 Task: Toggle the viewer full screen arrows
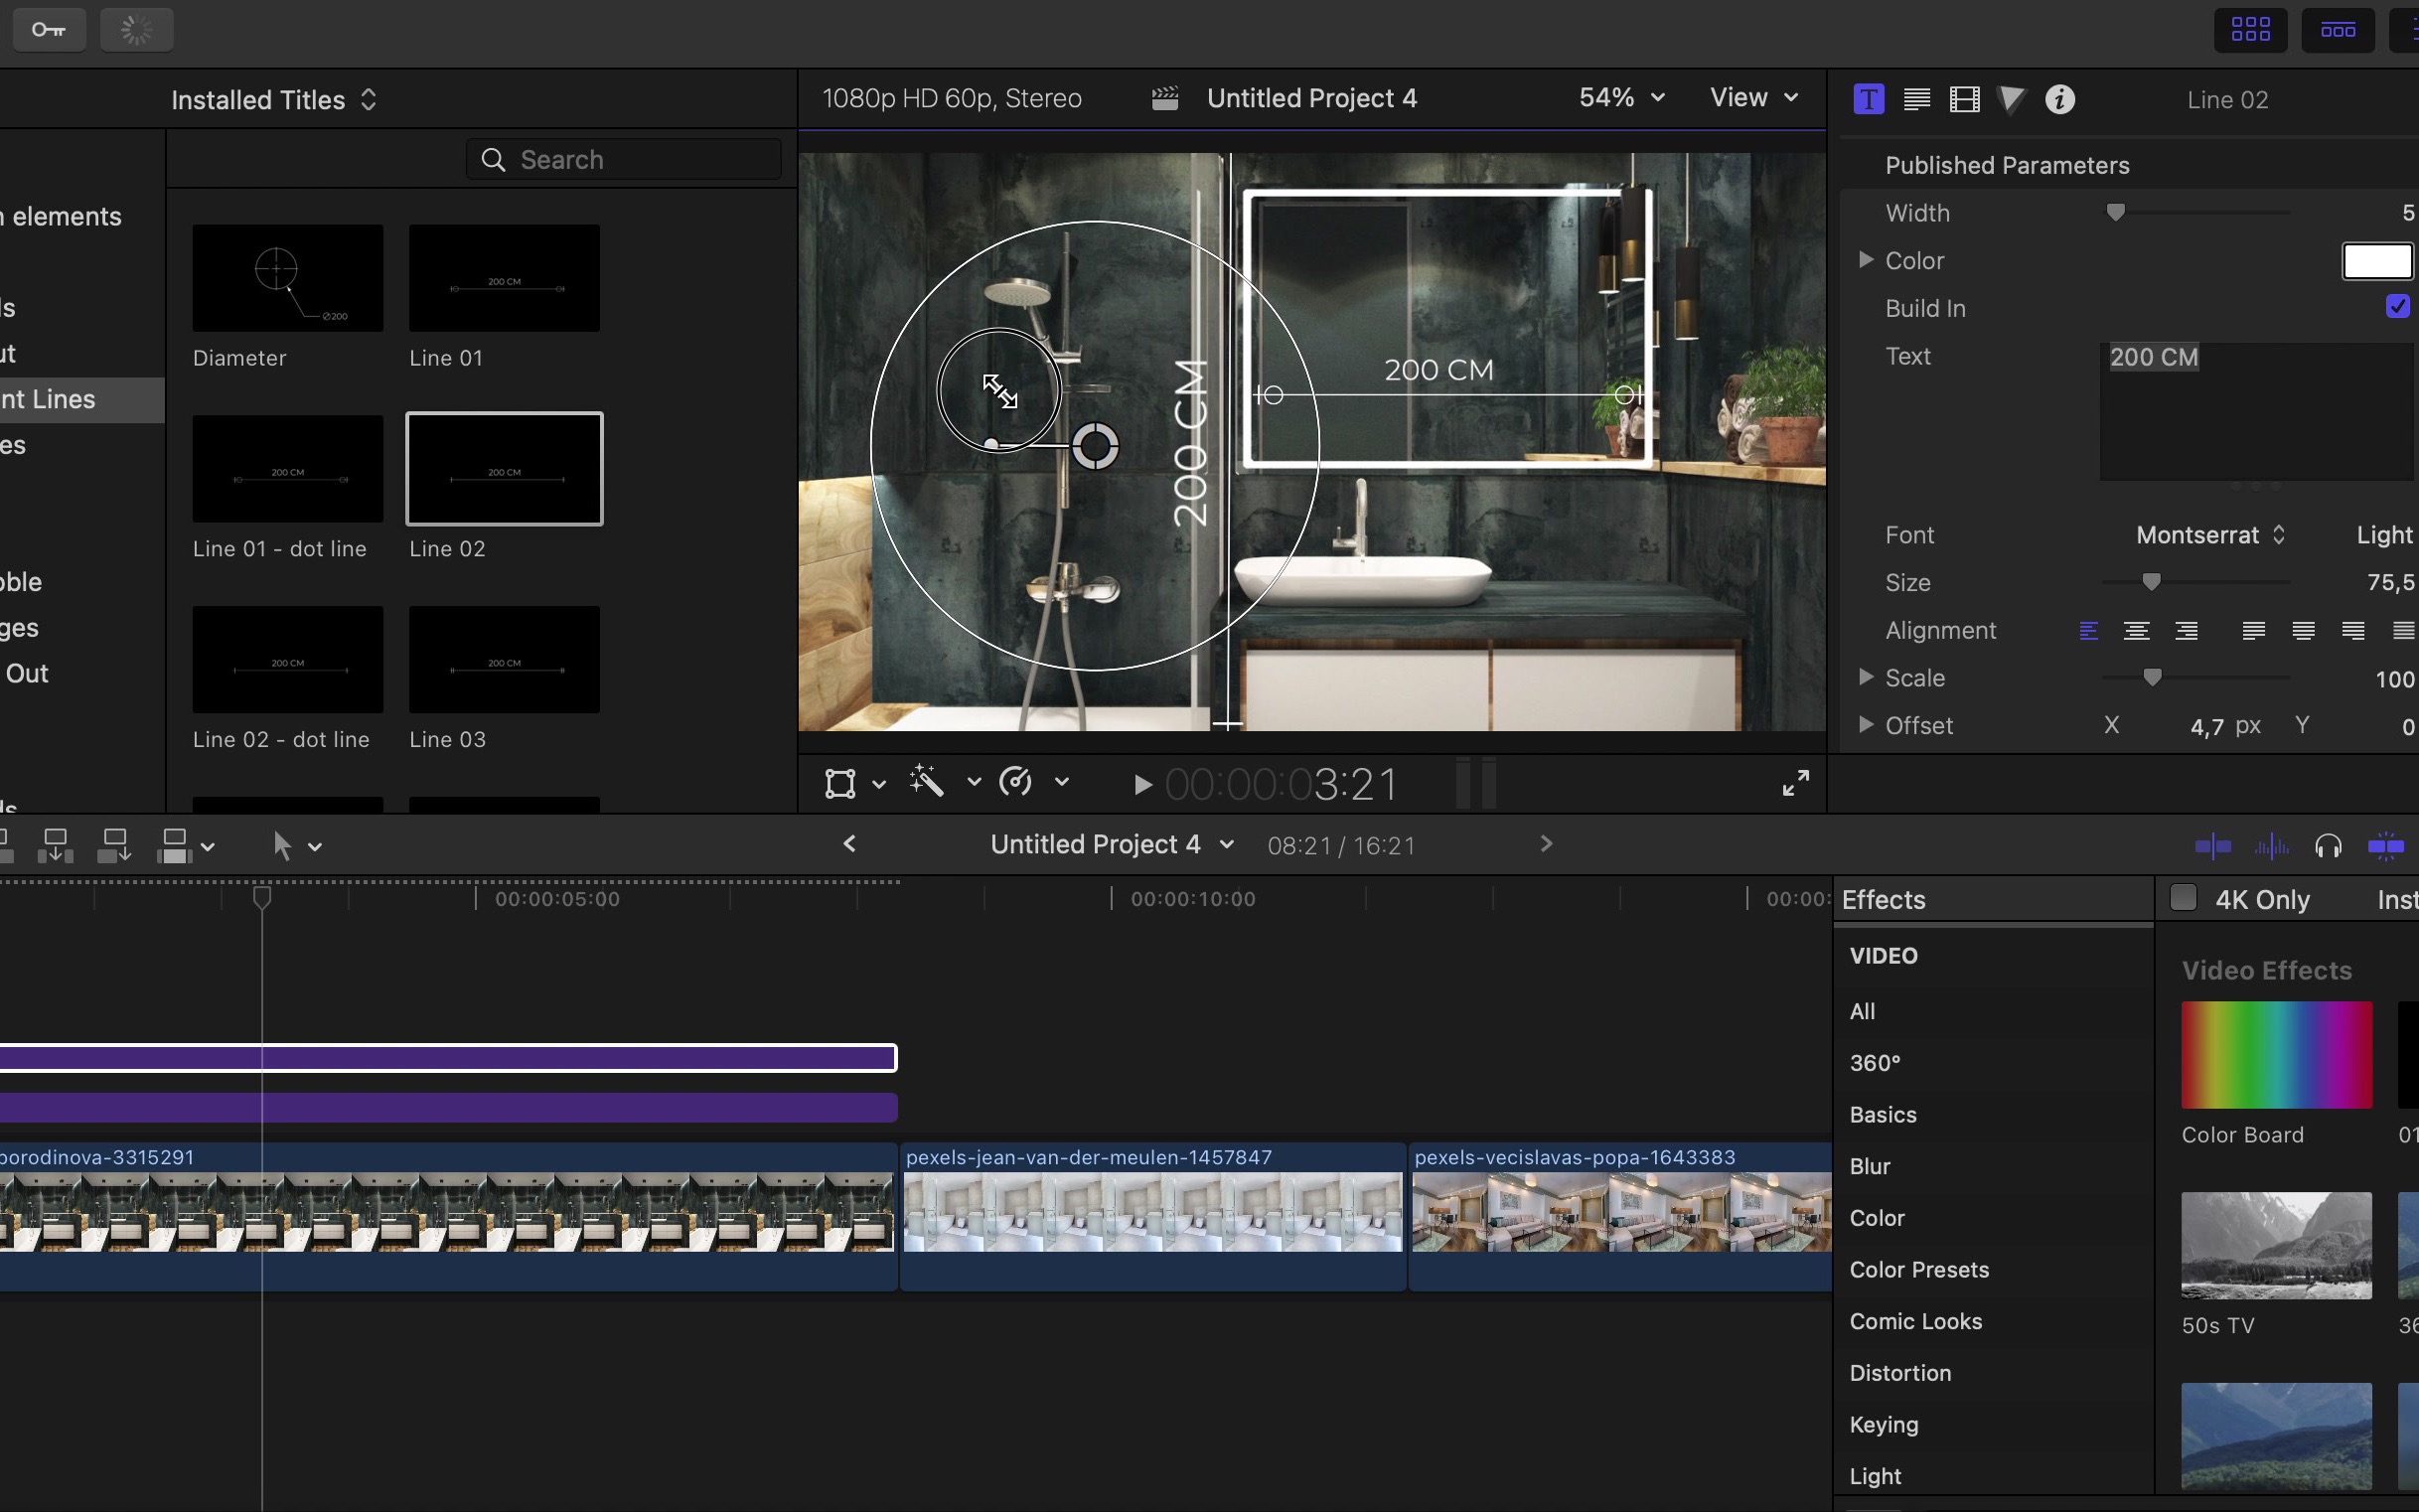[1795, 783]
